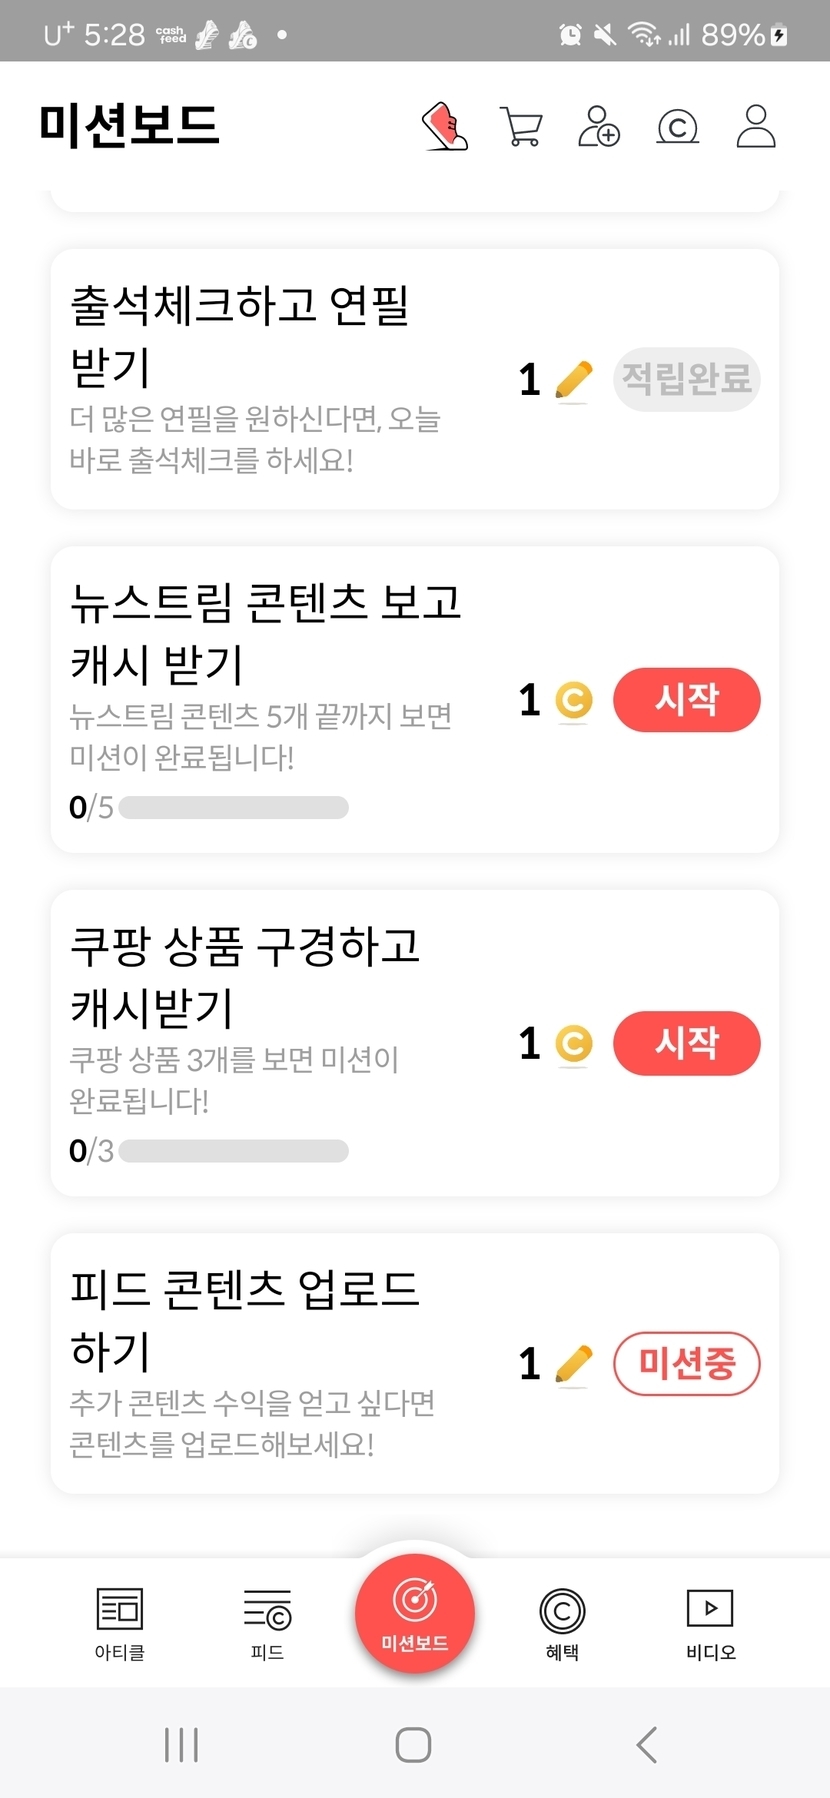This screenshot has width=830, height=1798.
Task: Open the shopping cart icon
Action: click(521, 127)
